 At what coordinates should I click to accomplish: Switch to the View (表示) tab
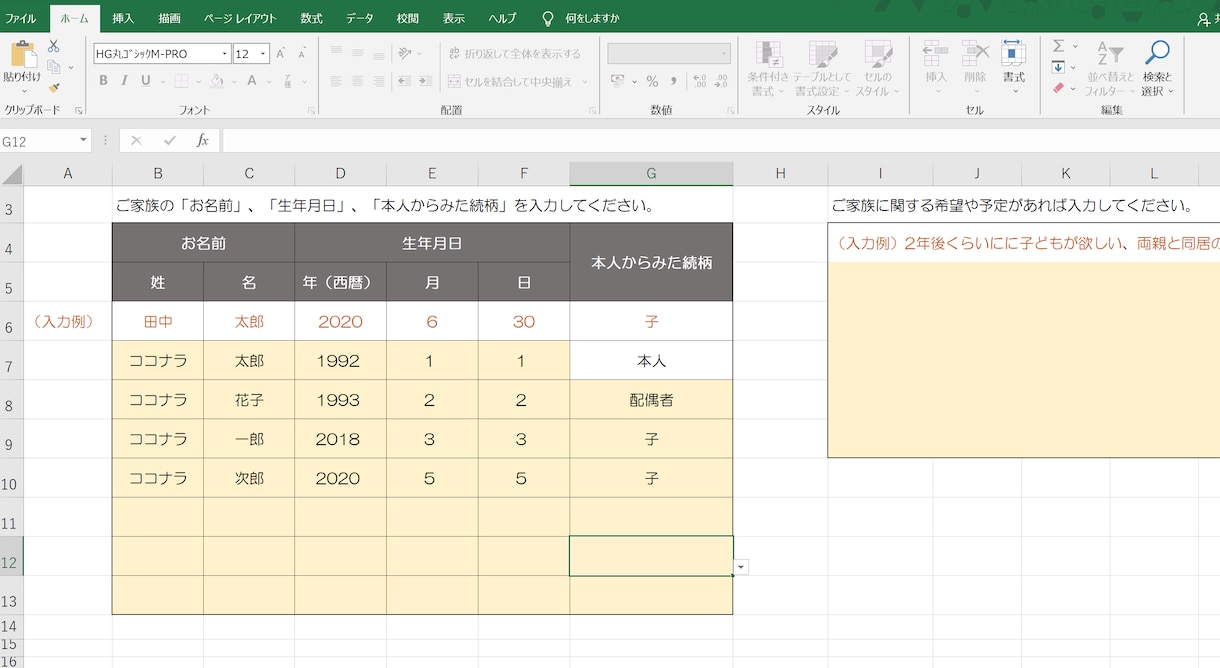pos(454,18)
